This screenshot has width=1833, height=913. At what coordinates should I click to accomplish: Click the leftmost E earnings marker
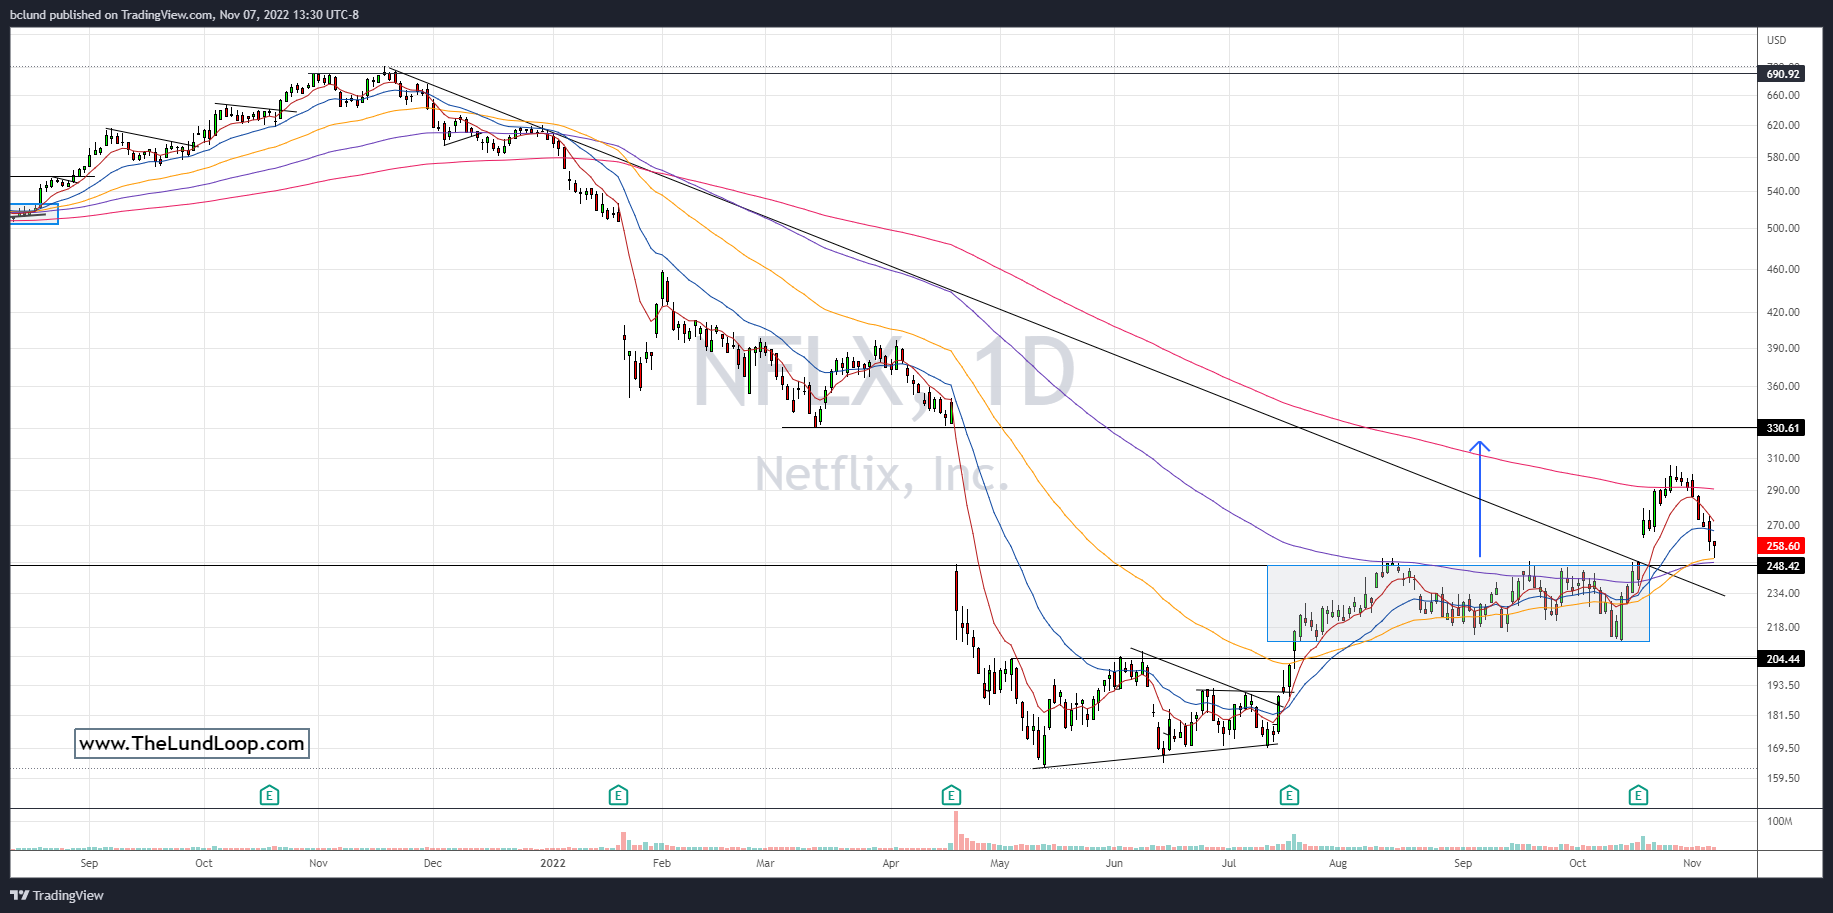(269, 796)
